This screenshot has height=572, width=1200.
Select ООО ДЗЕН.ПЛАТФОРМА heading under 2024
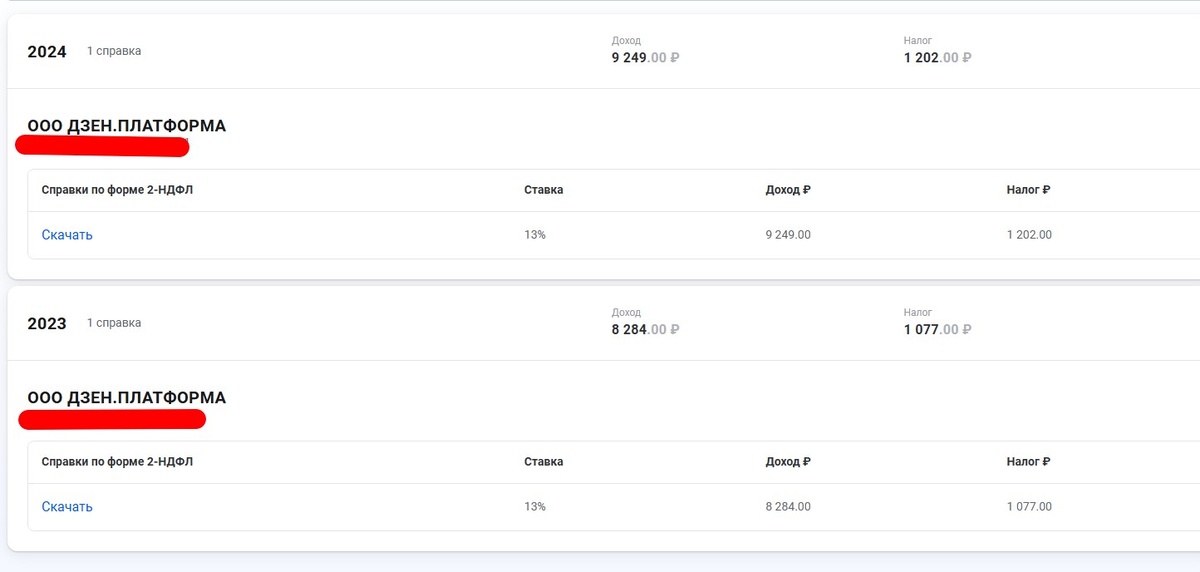point(126,126)
